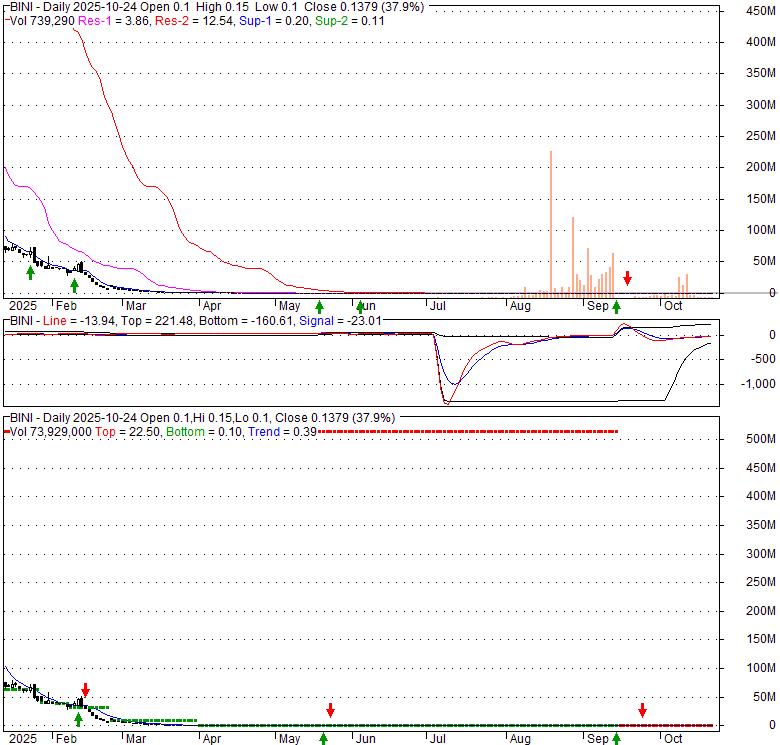
Task: Click the Apr label on bottom chart's time axis
Action: coord(211,738)
